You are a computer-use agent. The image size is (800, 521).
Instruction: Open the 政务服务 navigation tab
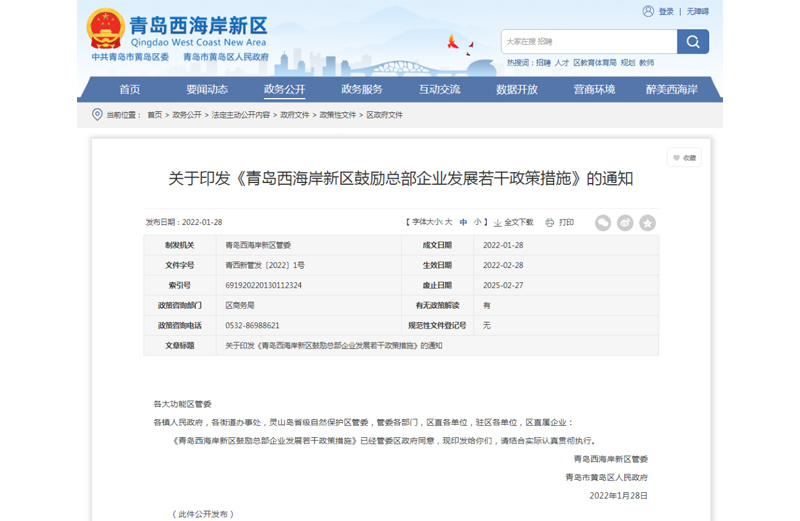pyautogui.click(x=362, y=89)
